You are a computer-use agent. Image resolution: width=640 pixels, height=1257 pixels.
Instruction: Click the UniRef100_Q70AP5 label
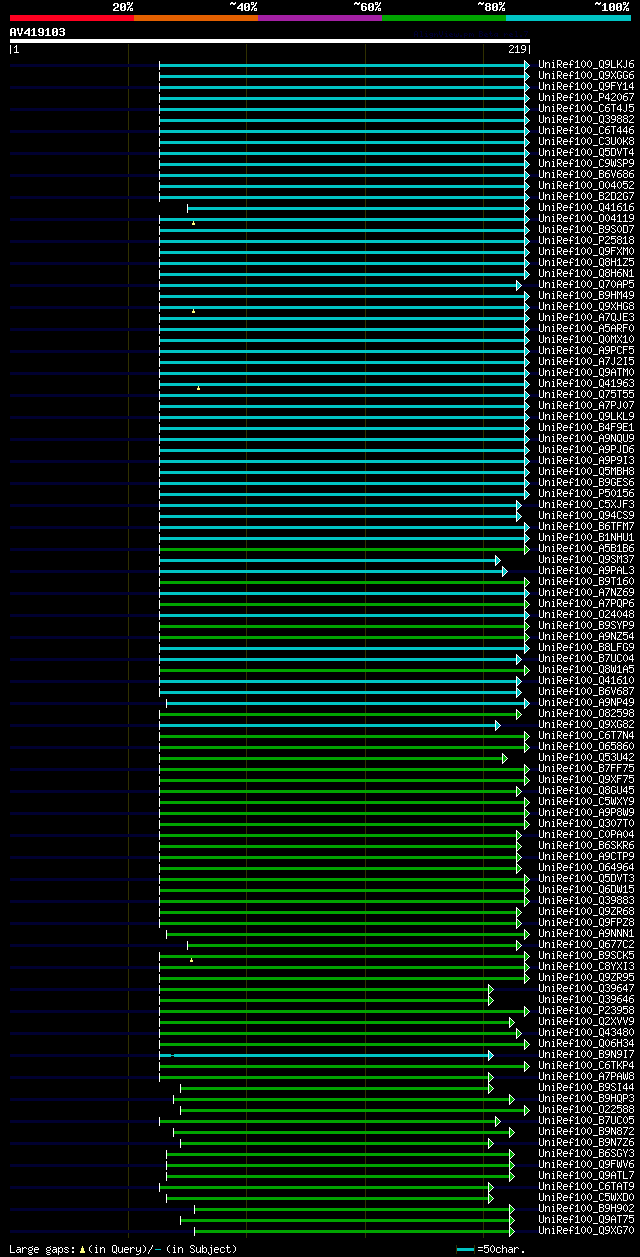click(x=586, y=284)
